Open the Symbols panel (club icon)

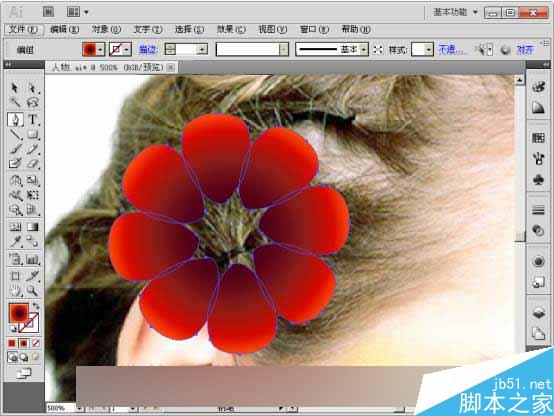coord(538,180)
